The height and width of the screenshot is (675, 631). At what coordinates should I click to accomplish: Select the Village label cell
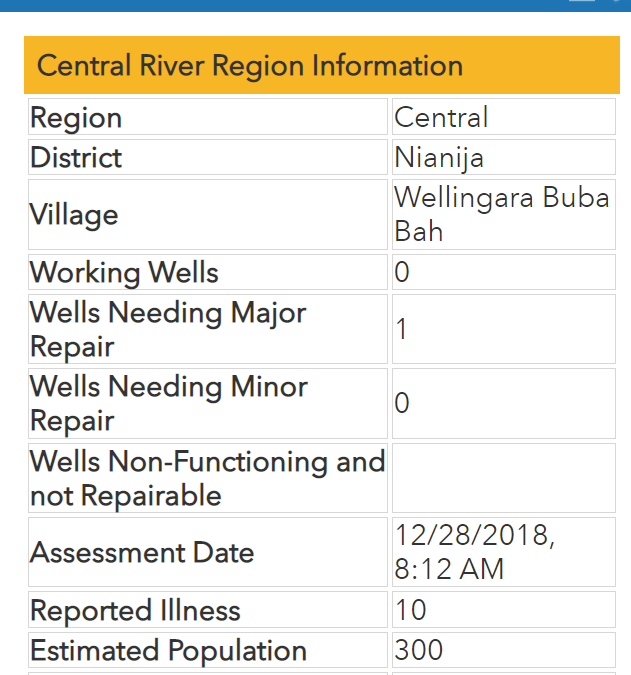[208, 214]
